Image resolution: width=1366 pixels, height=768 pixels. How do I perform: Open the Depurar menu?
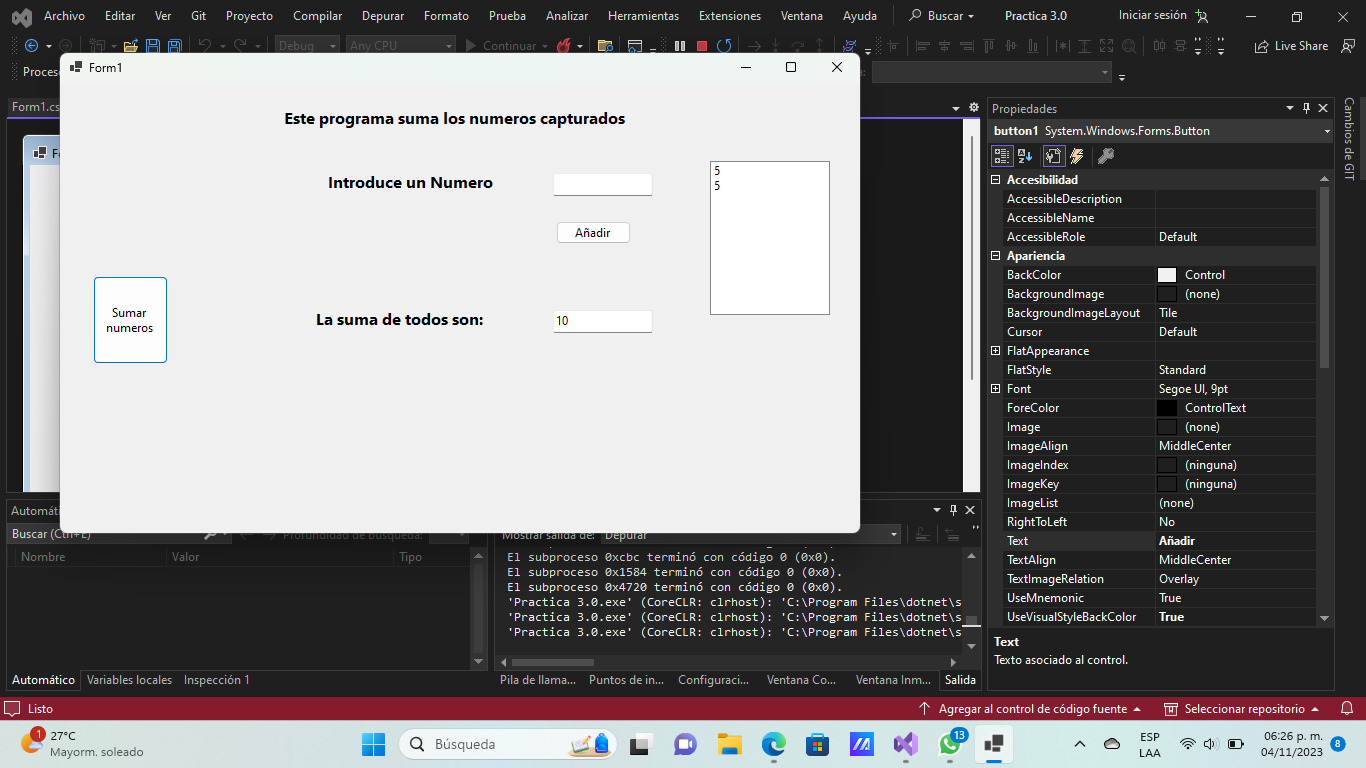click(x=382, y=15)
